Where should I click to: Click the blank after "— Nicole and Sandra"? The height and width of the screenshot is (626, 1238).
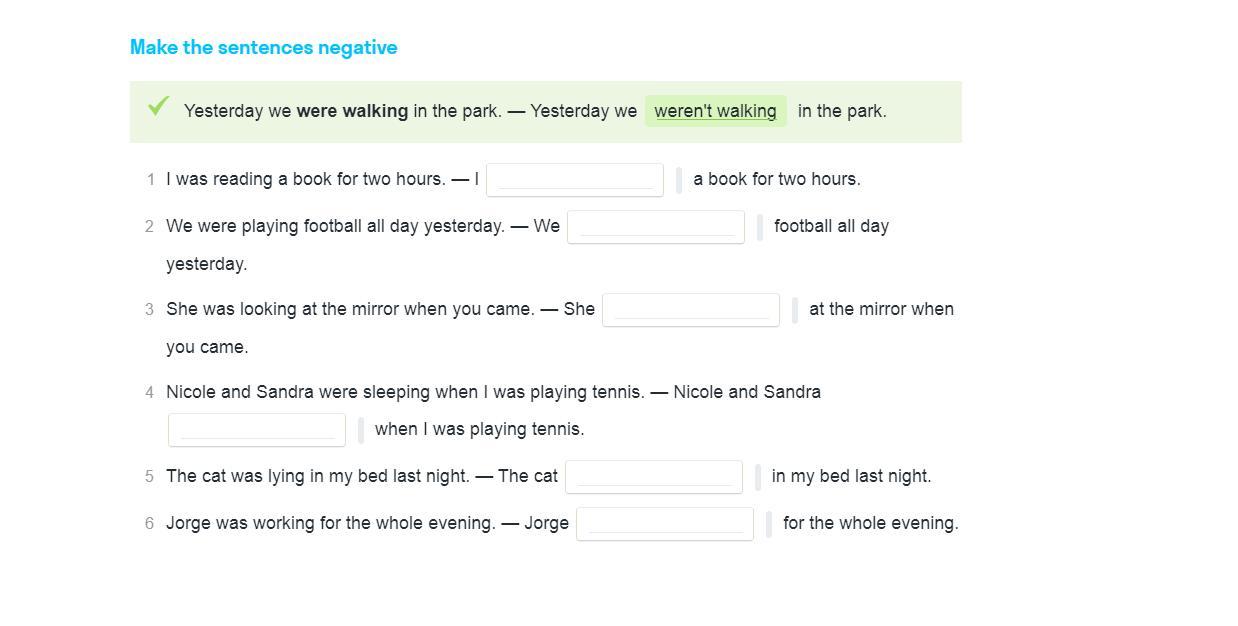point(256,430)
